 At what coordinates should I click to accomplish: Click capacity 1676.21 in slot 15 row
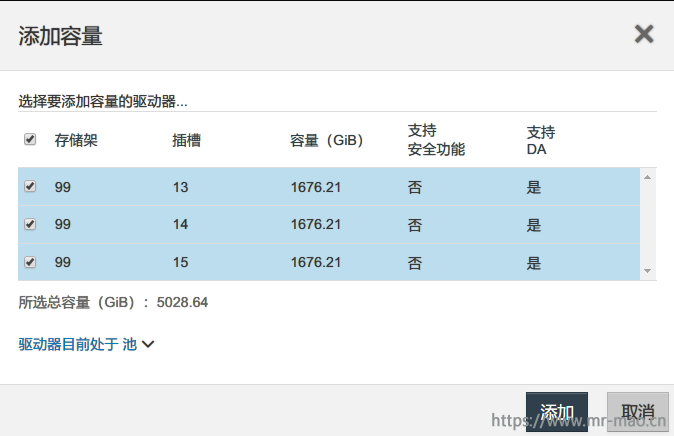tap(316, 262)
